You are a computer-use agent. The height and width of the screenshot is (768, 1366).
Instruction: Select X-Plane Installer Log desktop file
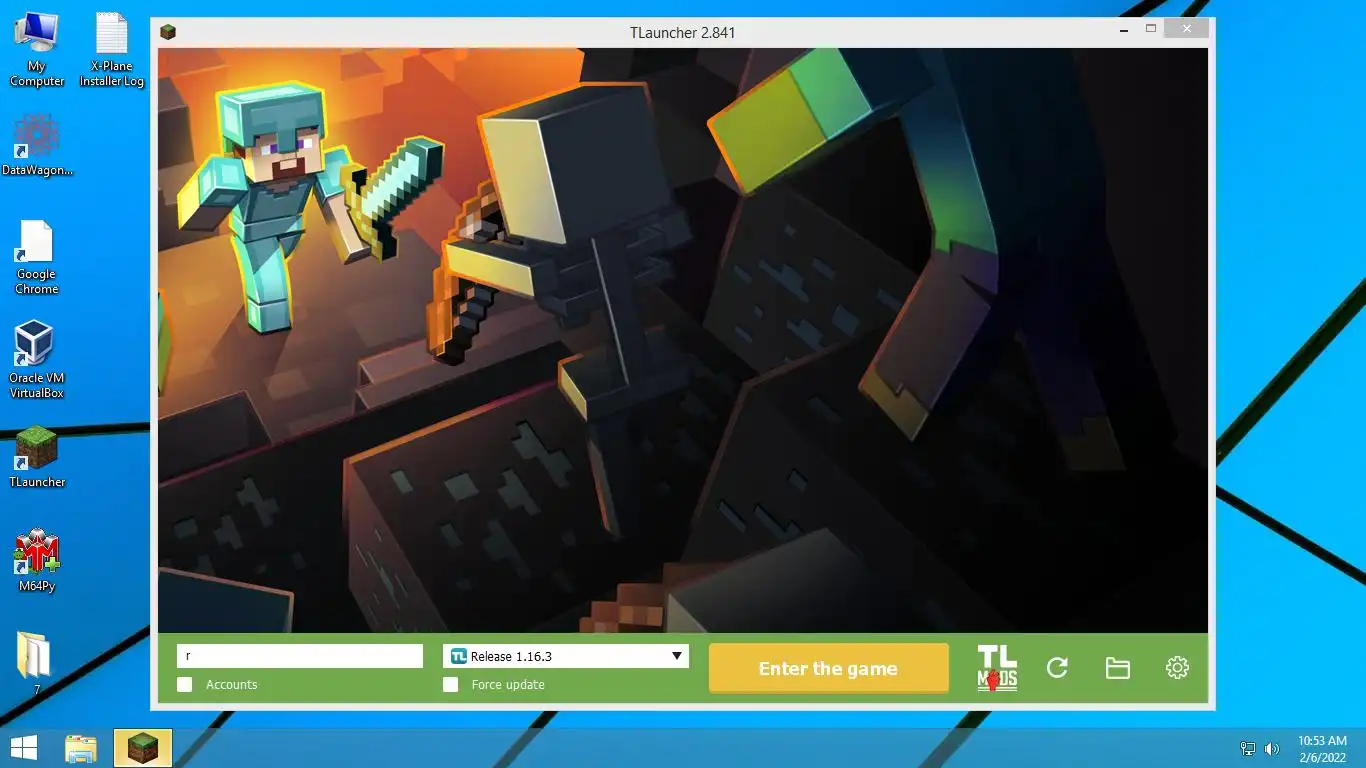(x=112, y=49)
